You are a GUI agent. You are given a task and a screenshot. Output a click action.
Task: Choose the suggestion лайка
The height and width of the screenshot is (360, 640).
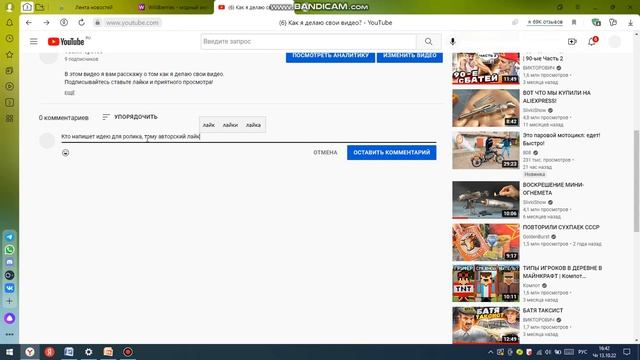[x=253, y=125]
